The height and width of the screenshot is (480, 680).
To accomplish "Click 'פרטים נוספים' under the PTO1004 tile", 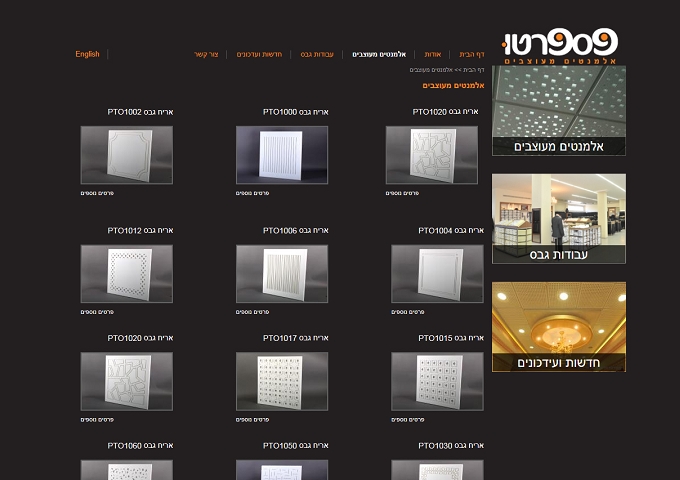I will 408,312.
